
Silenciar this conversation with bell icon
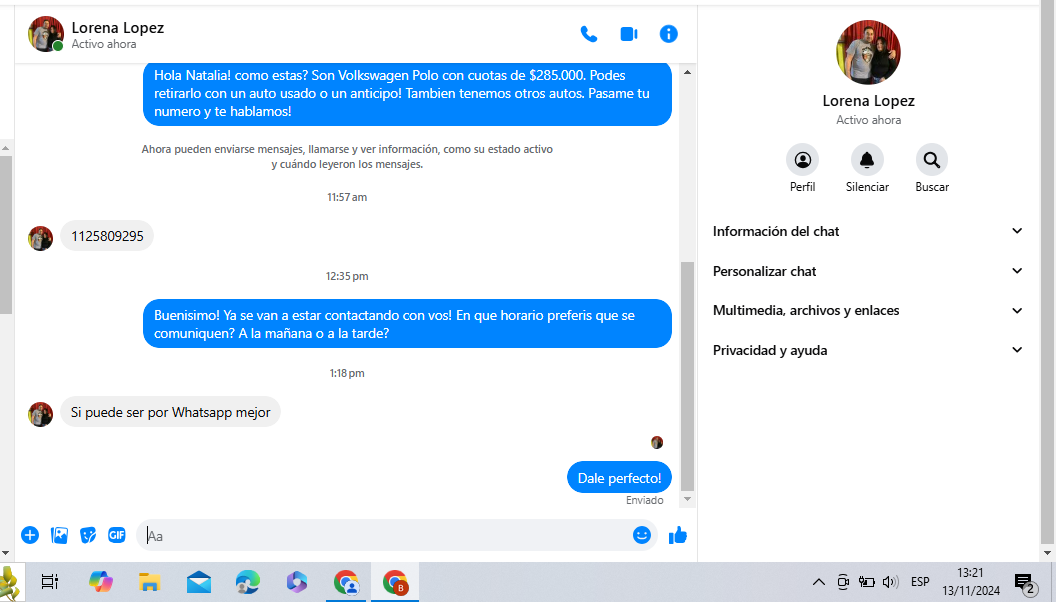point(867,168)
